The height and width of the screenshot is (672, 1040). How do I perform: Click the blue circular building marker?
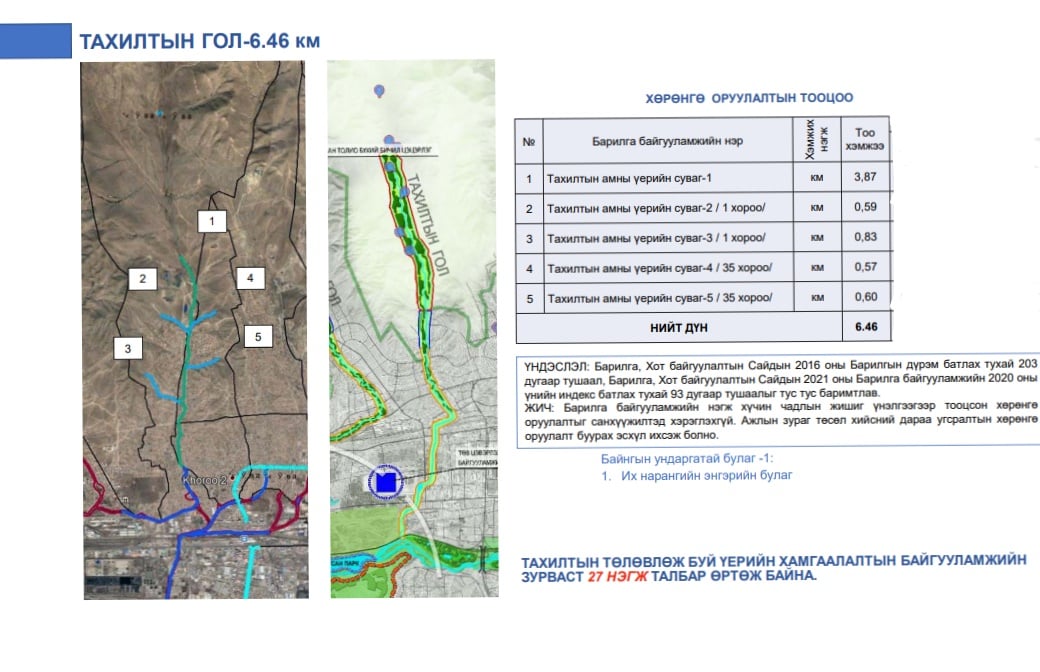385,484
